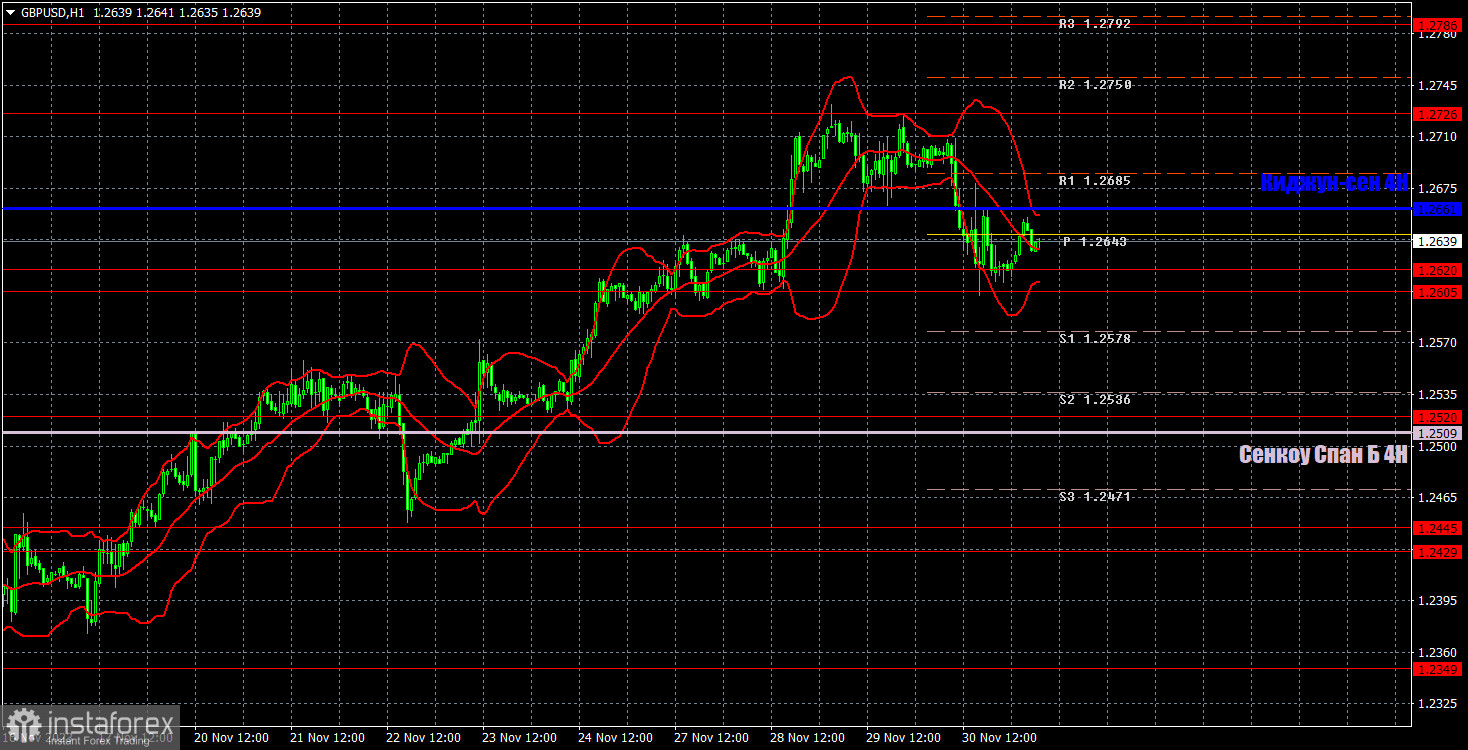This screenshot has height=750, width=1468.
Task: Click the 1.2395 price axis label
Action: 1438,601
